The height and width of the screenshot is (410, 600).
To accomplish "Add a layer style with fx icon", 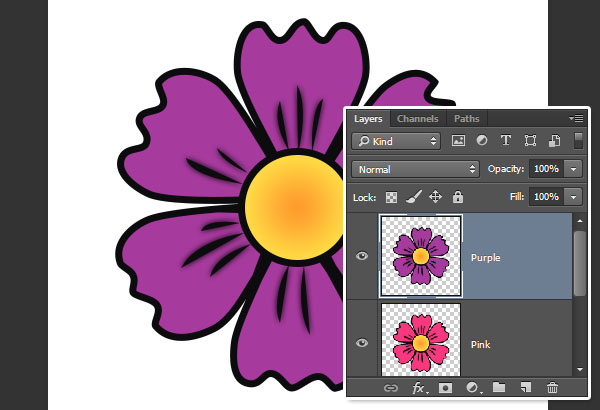I will pyautogui.click(x=420, y=388).
